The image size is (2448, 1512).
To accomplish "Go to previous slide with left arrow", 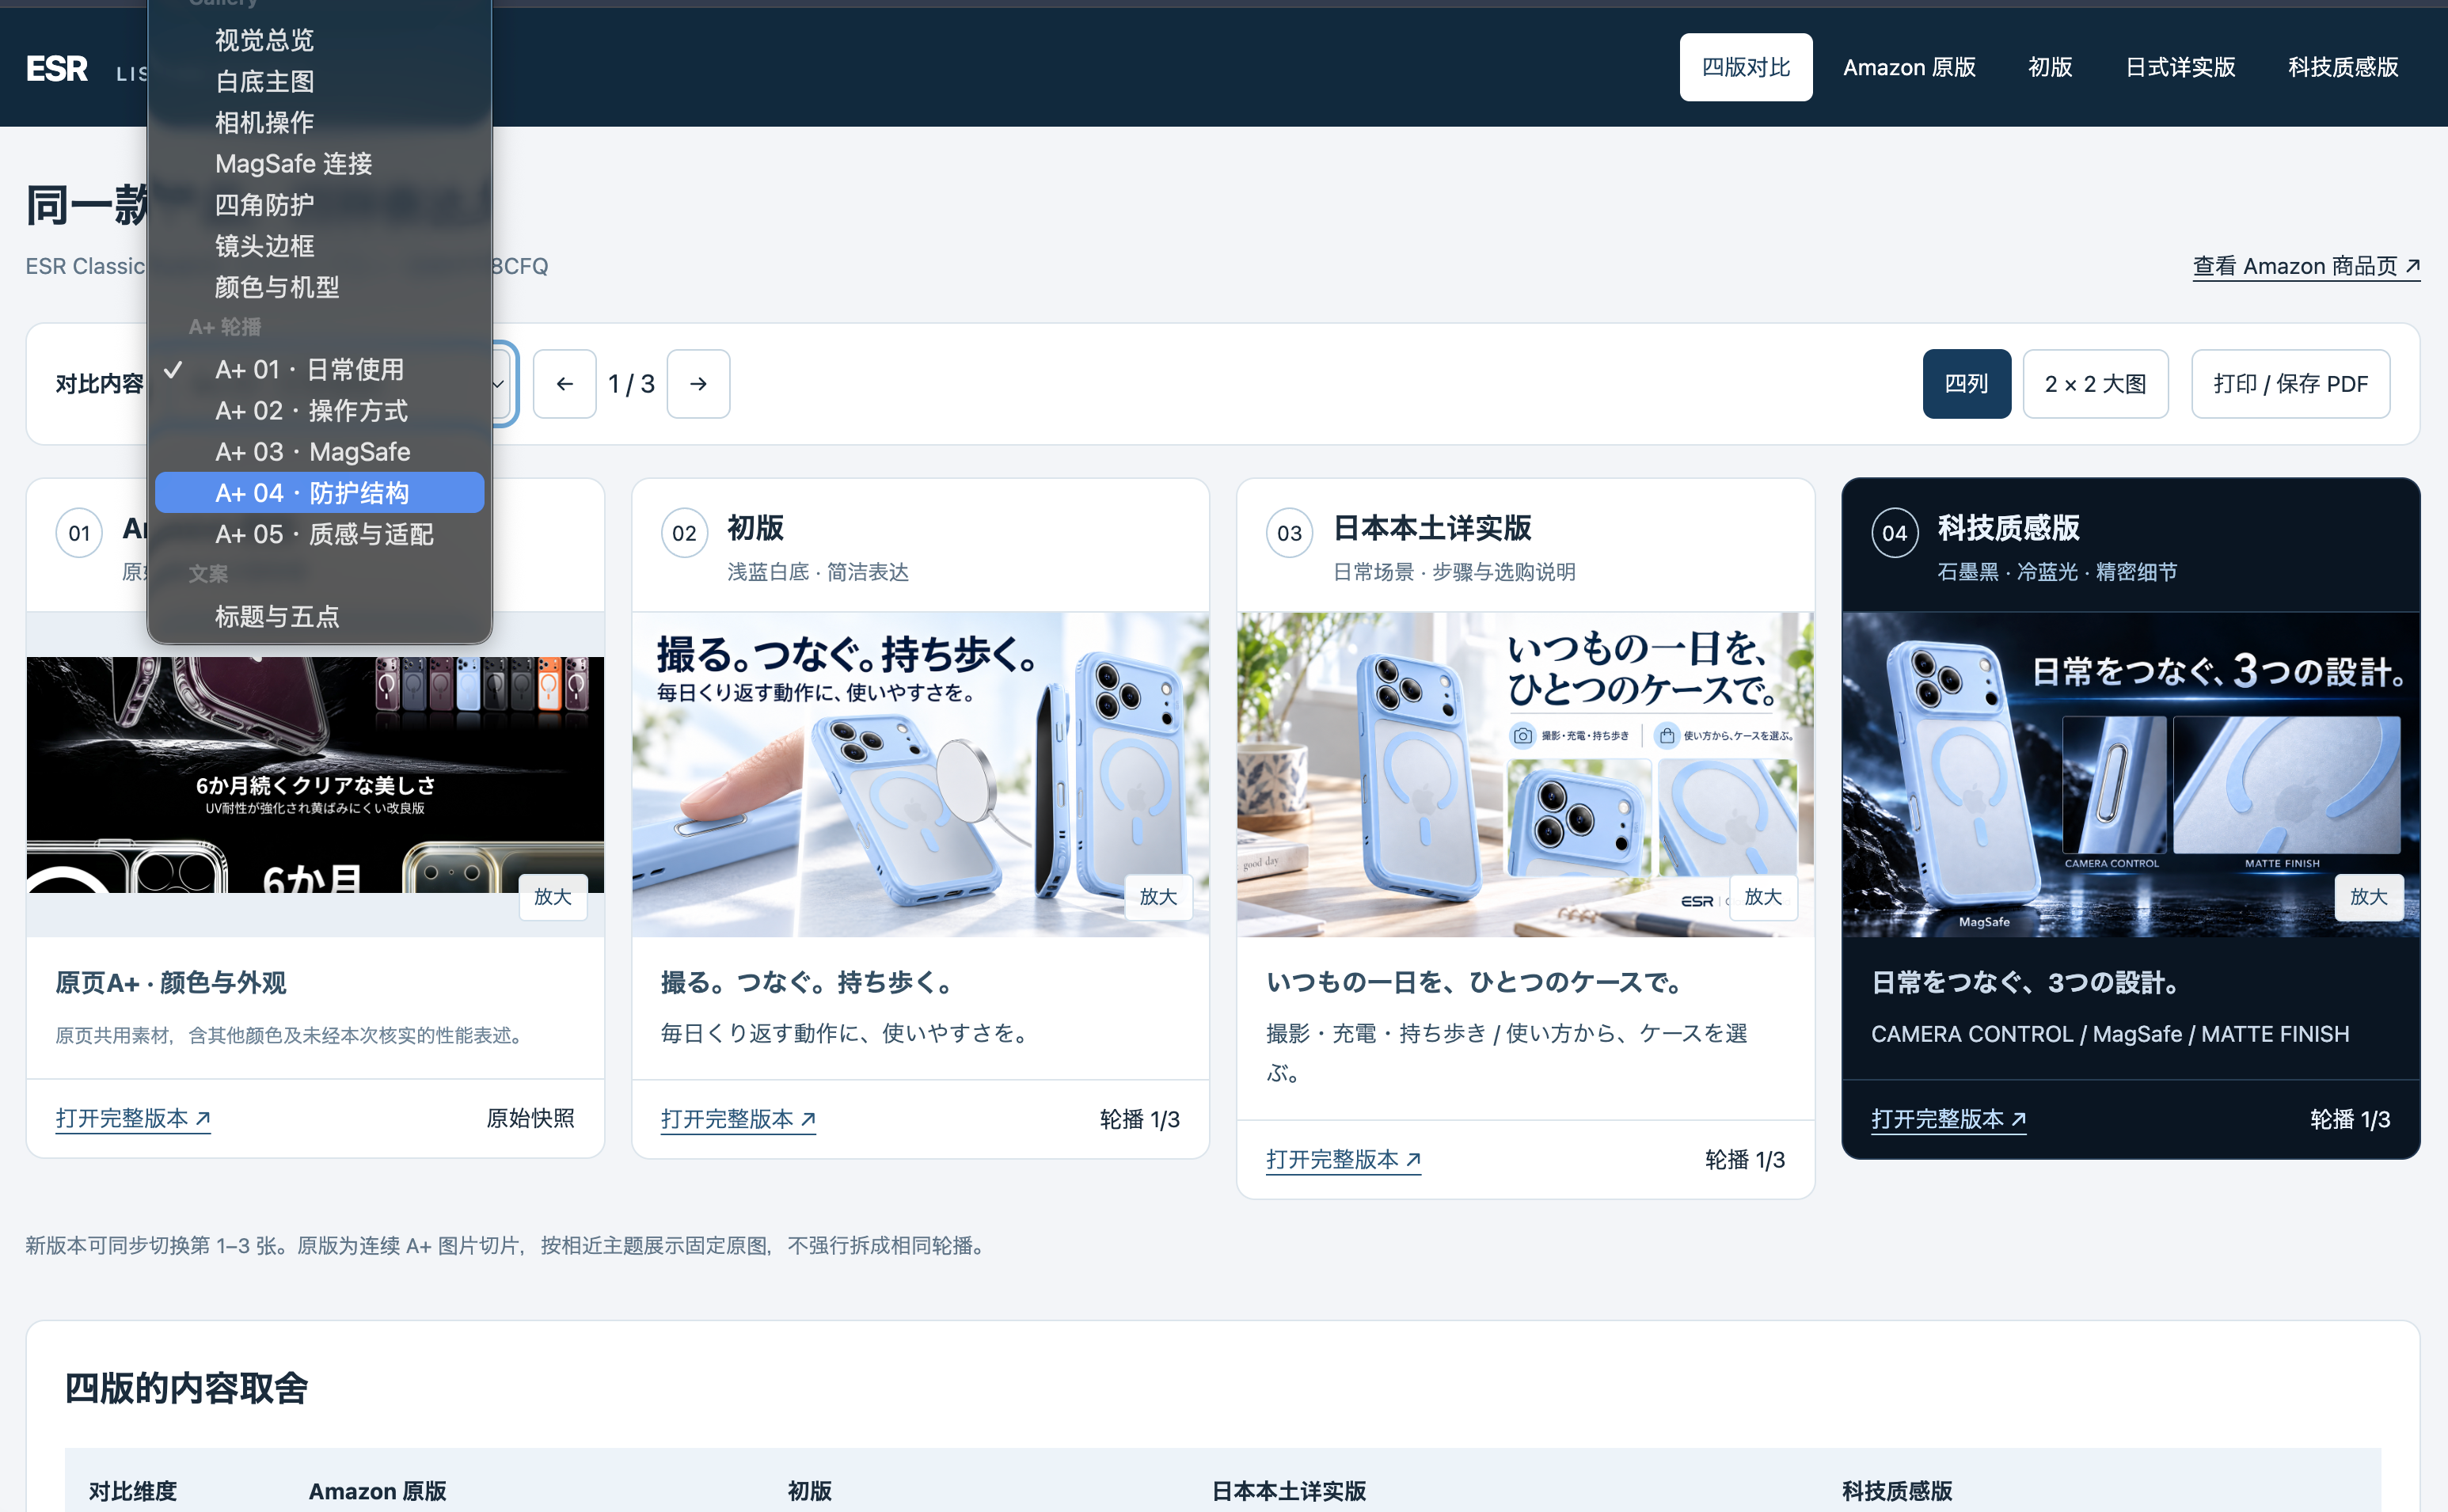I will click(x=564, y=384).
